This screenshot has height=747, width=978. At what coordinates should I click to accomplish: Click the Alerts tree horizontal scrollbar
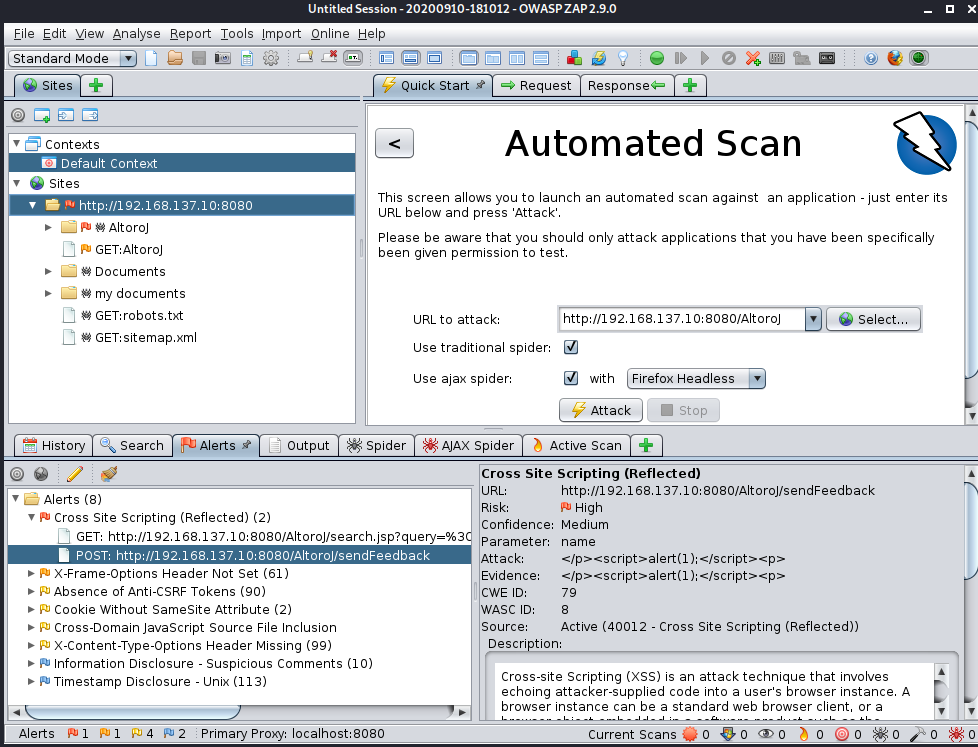[x=239, y=711]
